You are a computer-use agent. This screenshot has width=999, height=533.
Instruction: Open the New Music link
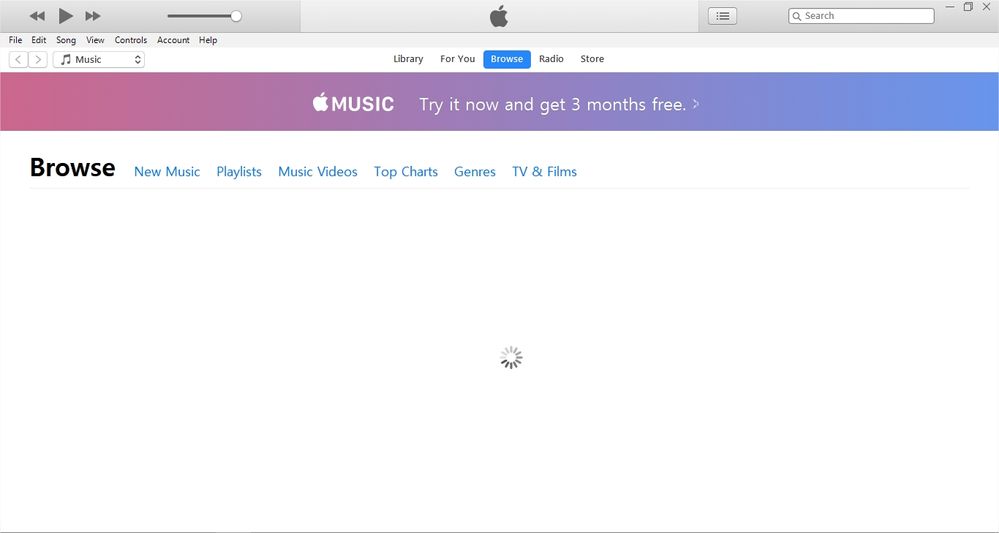pyautogui.click(x=167, y=171)
